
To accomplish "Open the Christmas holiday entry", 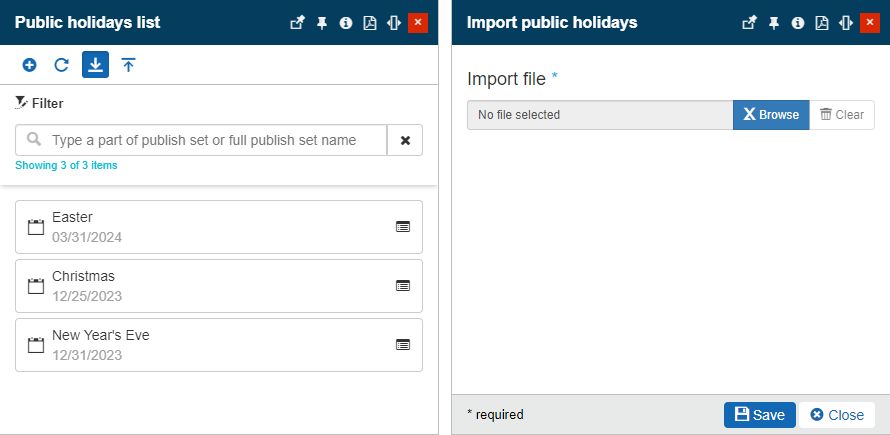I will tap(219, 286).
